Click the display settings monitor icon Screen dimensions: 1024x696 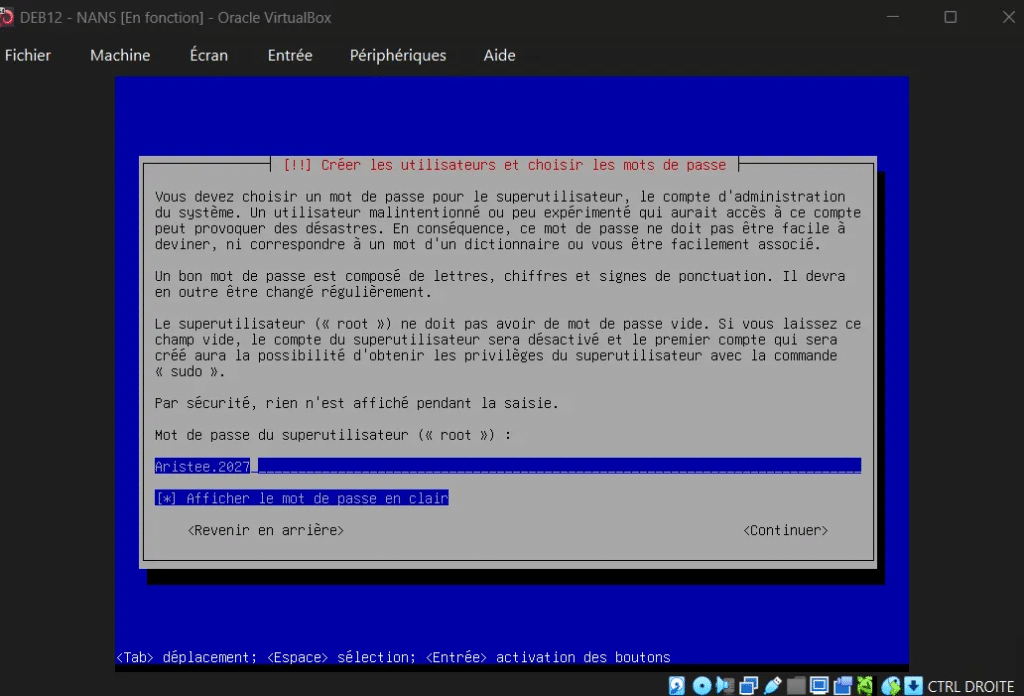819,686
